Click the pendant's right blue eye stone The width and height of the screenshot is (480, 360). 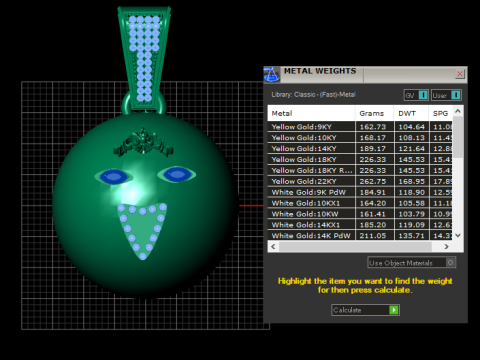[177, 174]
